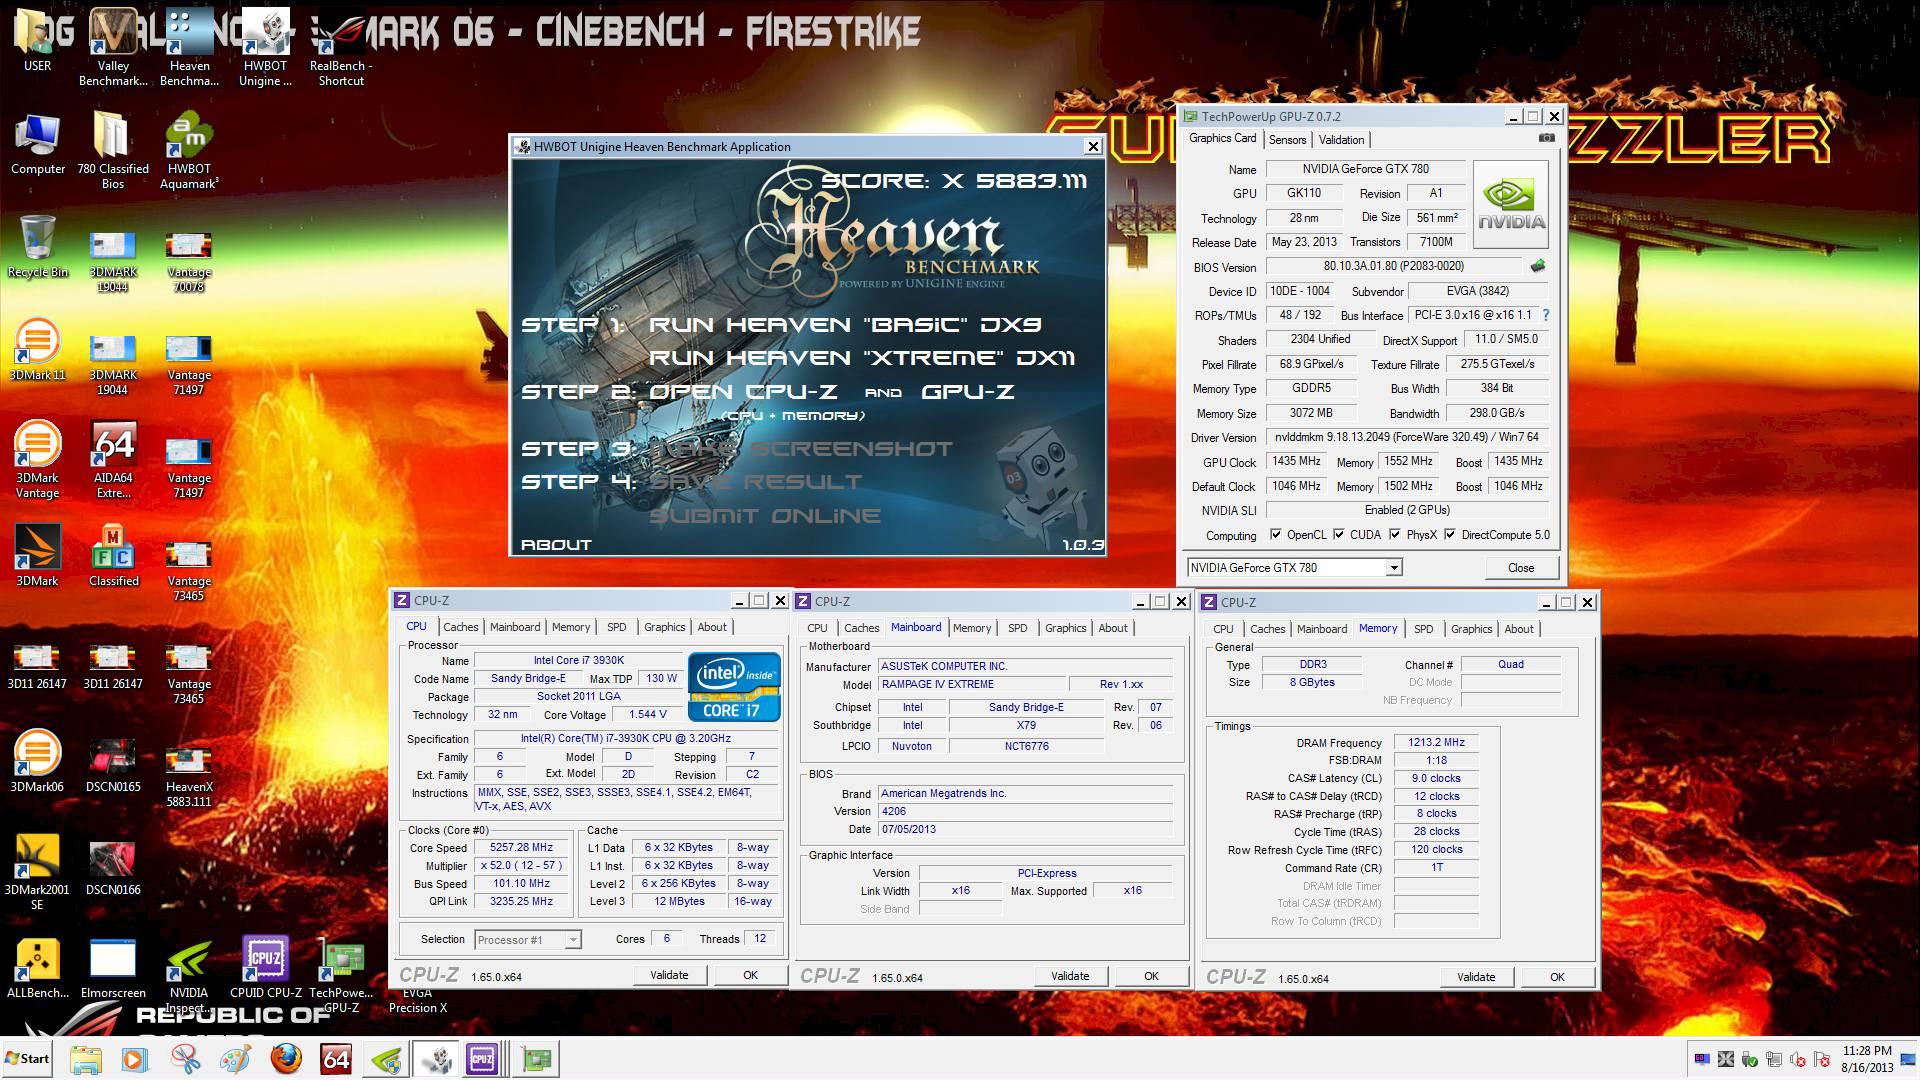Image resolution: width=1920 pixels, height=1080 pixels.
Task: Open the Caches tab in processor-info CPU-Z window
Action: 460,627
